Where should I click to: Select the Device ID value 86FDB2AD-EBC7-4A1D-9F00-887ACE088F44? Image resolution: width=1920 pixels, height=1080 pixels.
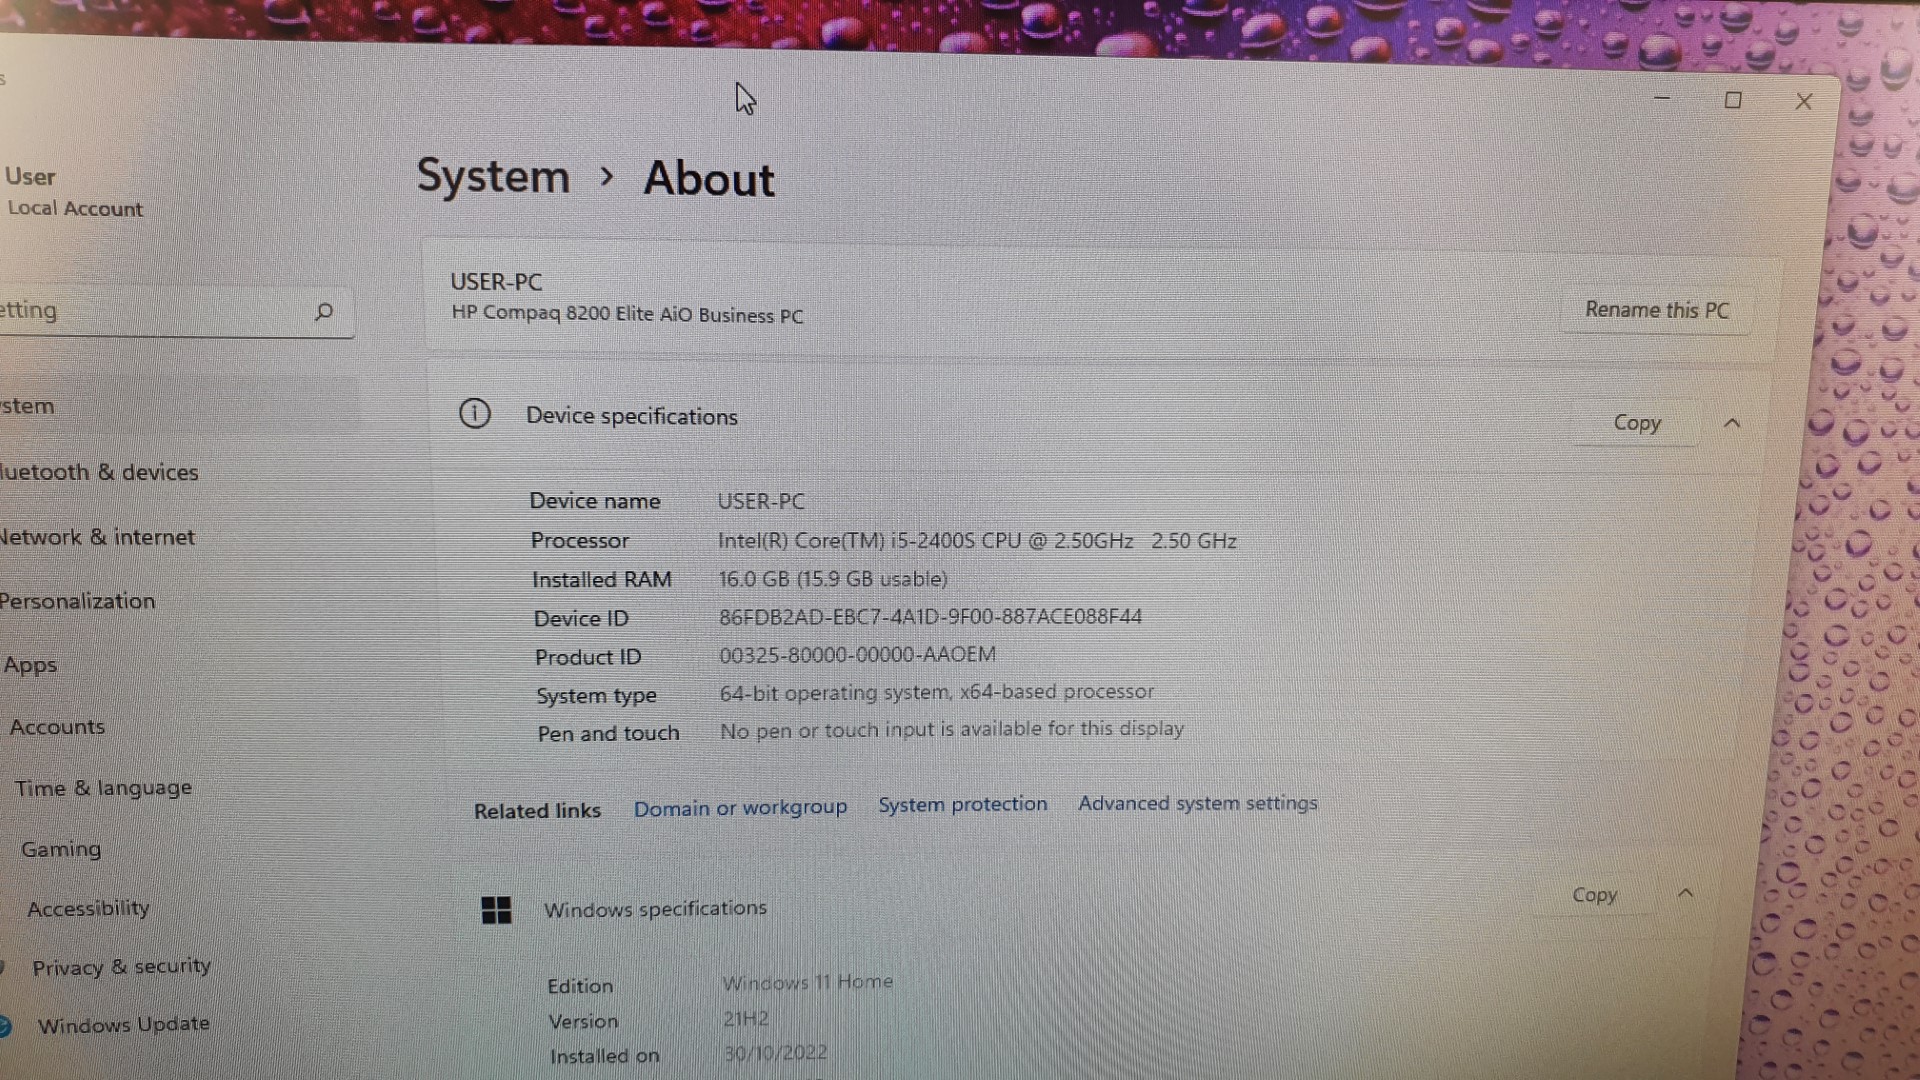(x=930, y=617)
